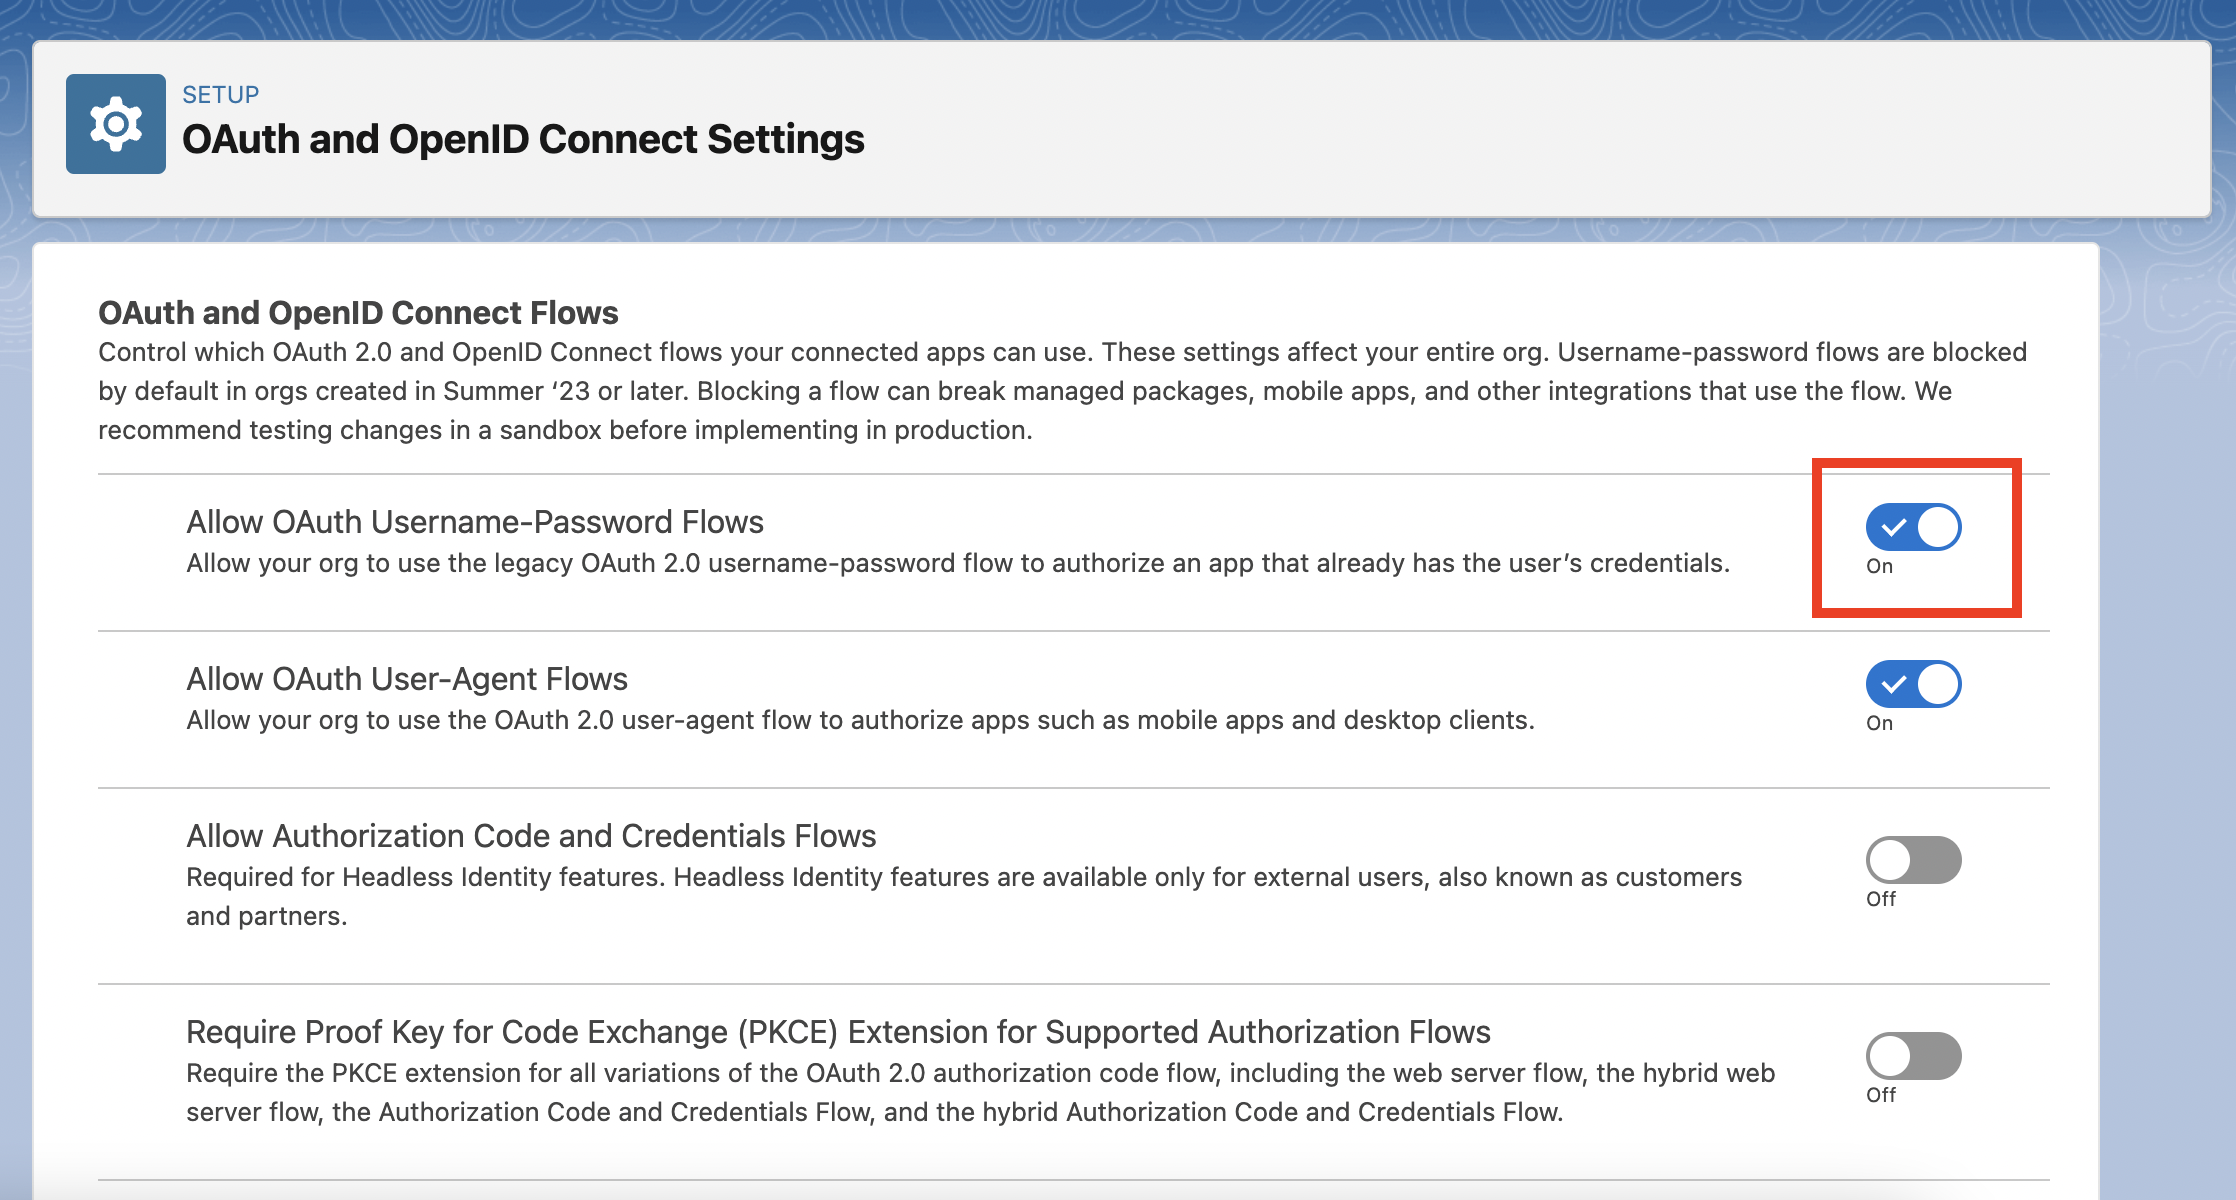Turn off Allow OAuth User-Agent Flows toggle
The height and width of the screenshot is (1200, 2236).
[x=1913, y=684]
